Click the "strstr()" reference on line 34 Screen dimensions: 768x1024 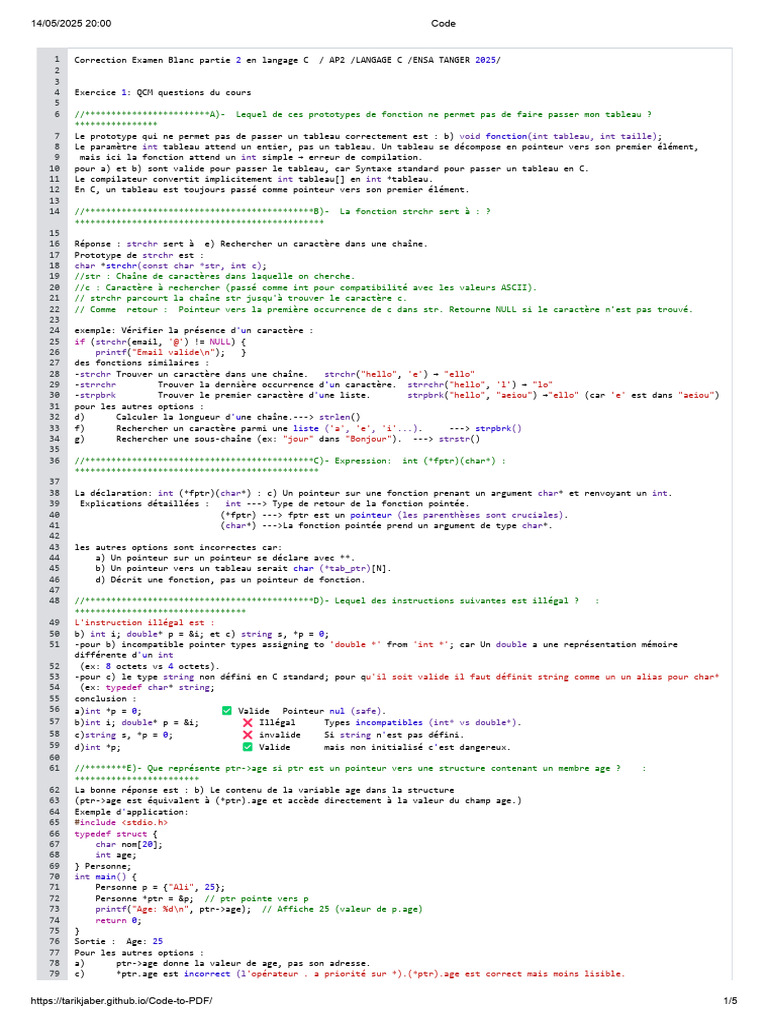click(x=459, y=439)
